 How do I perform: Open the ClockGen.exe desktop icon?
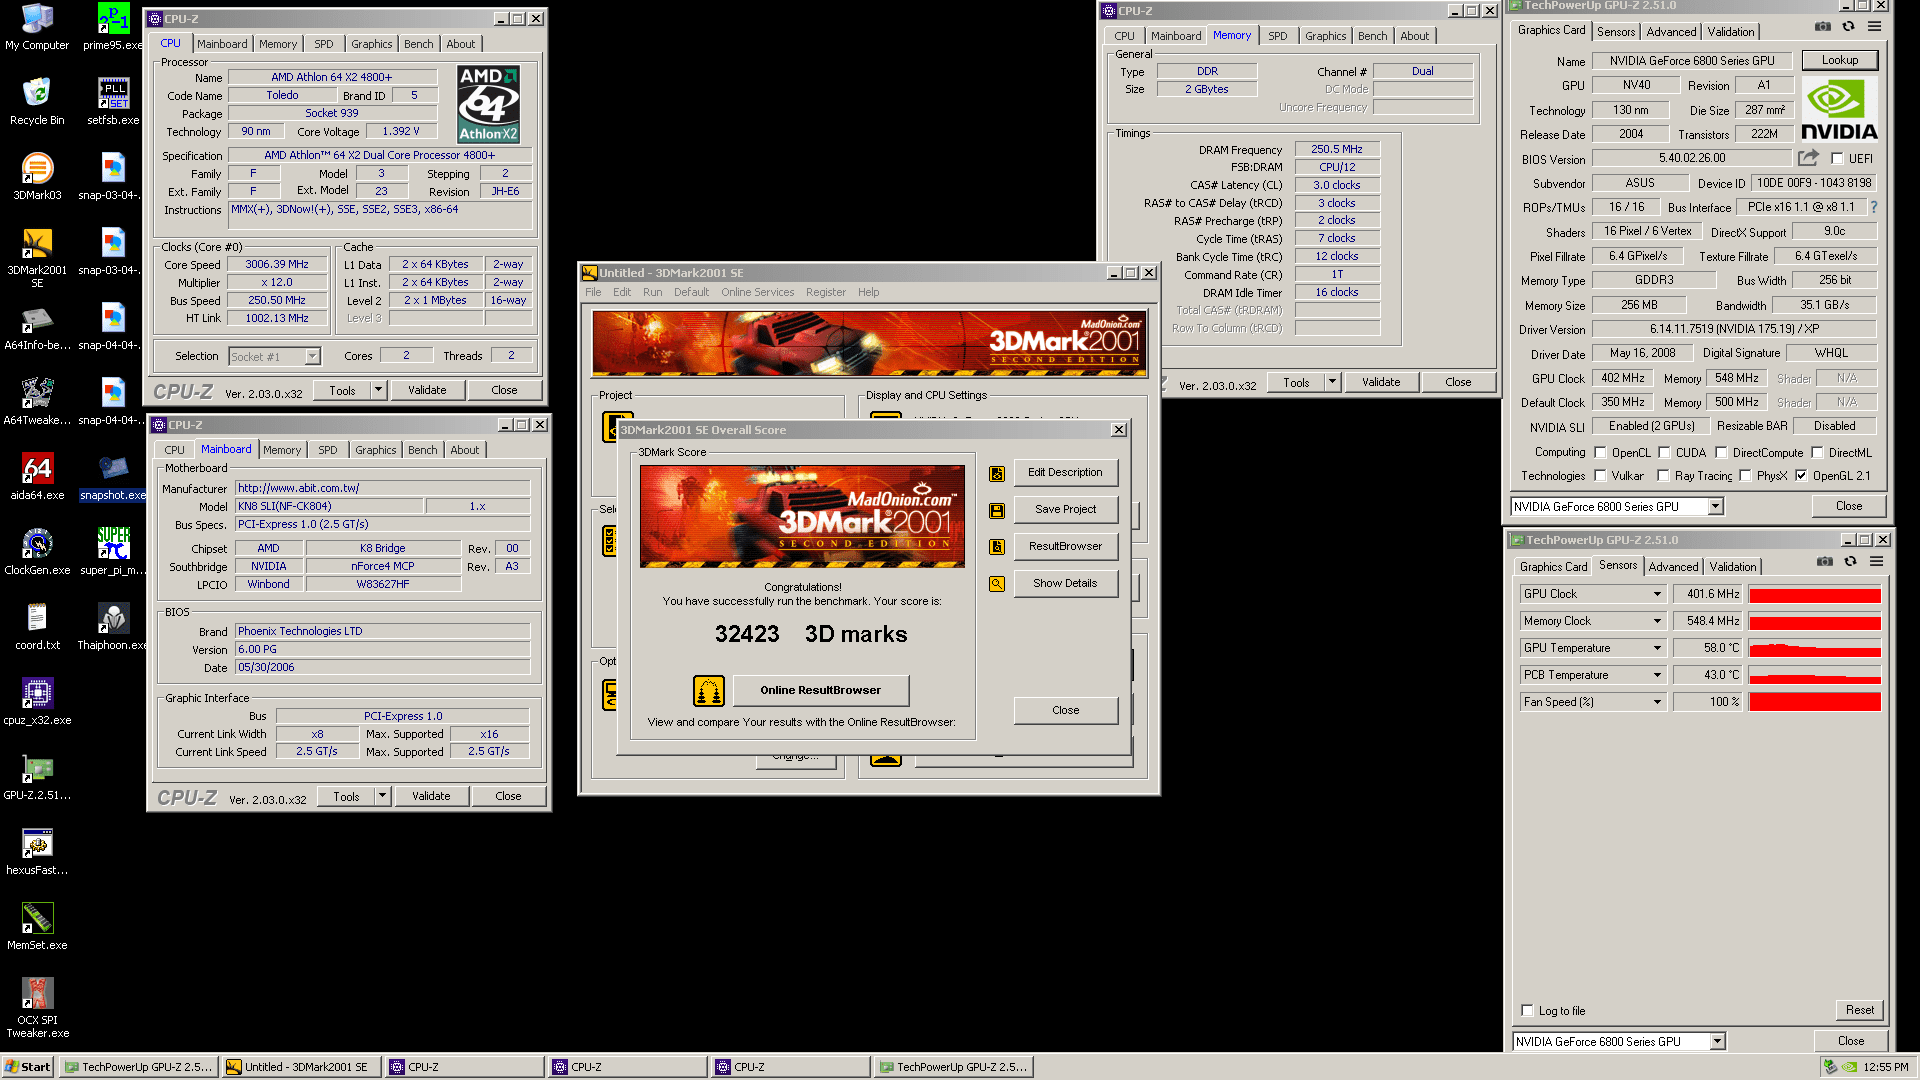click(37, 551)
